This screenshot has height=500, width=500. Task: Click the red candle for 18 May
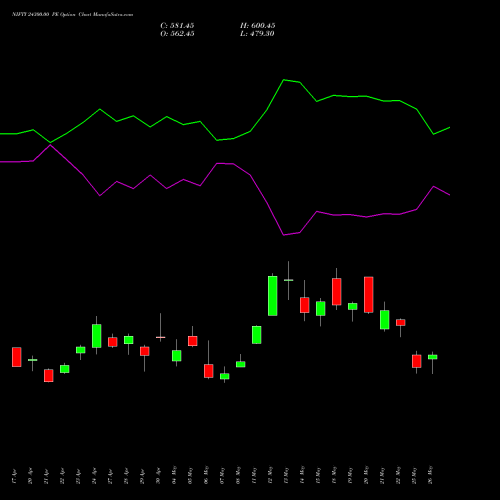[x=337, y=292]
